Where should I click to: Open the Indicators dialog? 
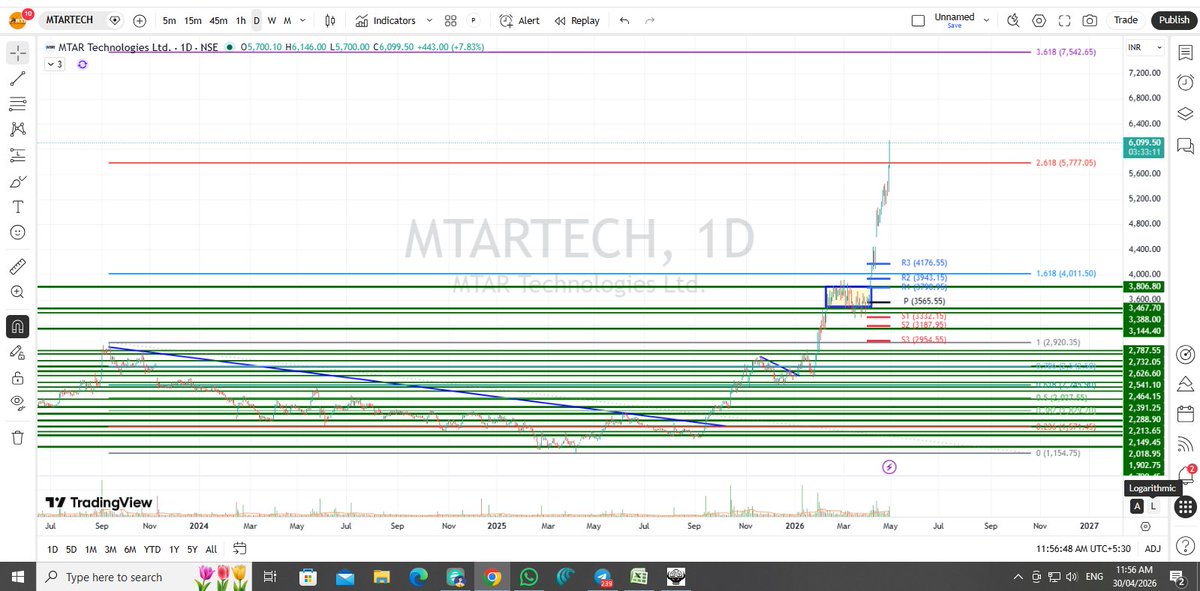pyautogui.click(x=384, y=20)
